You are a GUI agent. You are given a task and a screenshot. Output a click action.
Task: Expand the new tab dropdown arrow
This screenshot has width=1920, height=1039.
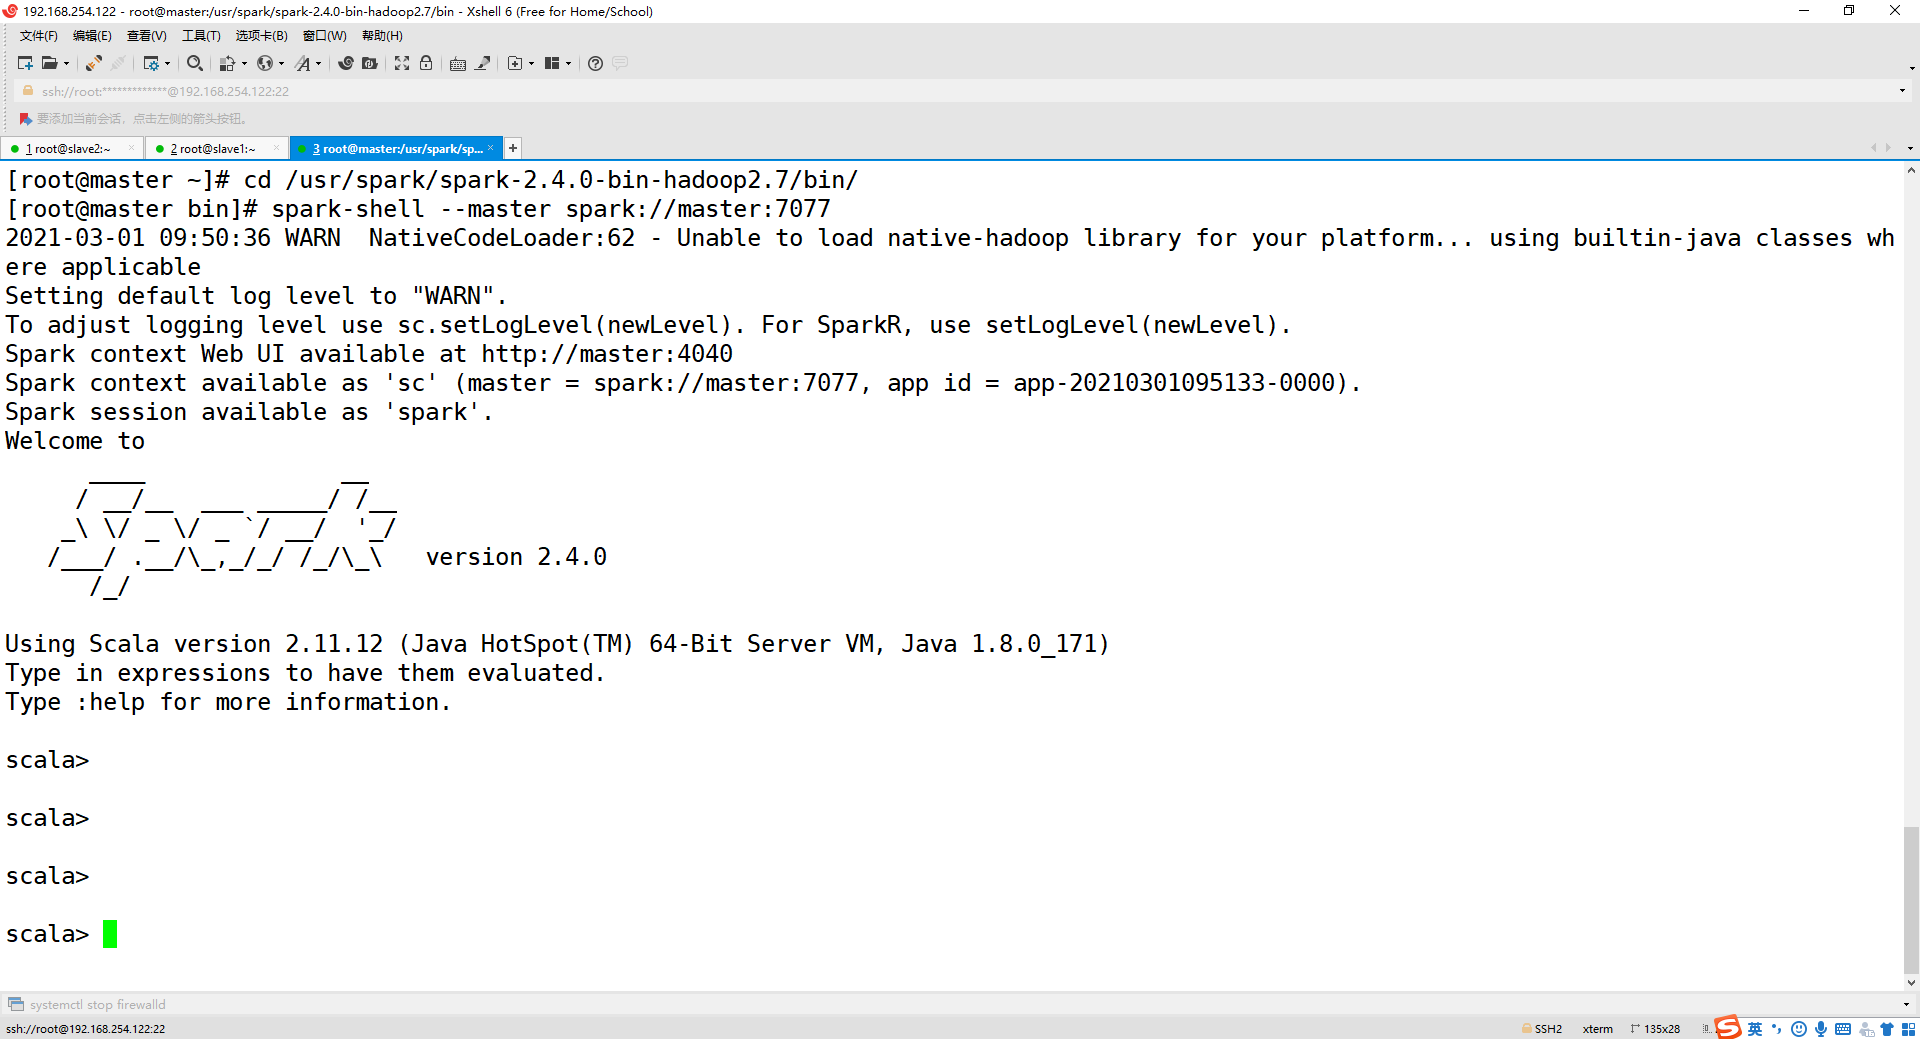pos(531,63)
